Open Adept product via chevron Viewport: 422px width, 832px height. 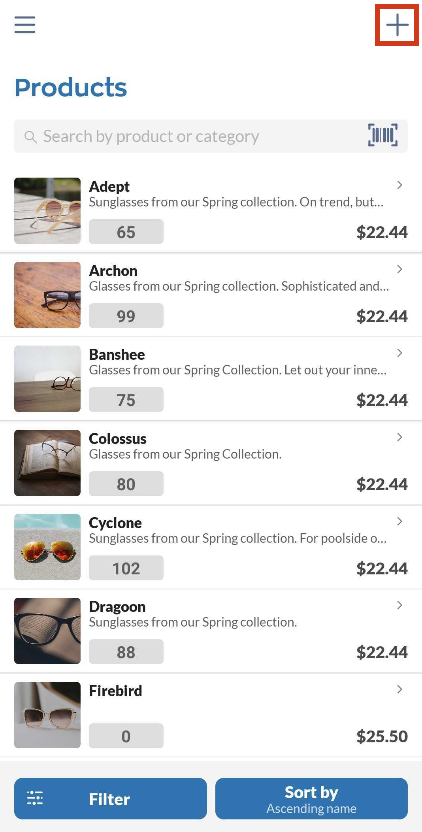[400, 185]
